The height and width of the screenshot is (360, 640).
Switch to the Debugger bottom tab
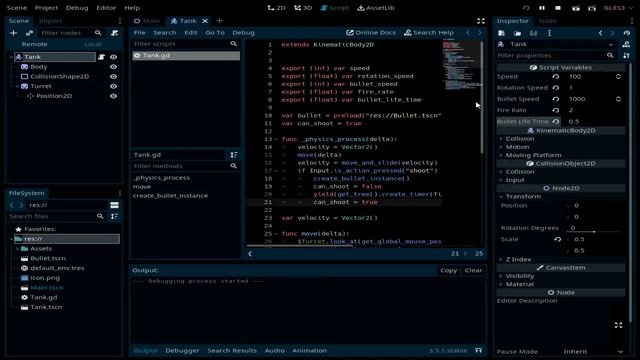pos(182,351)
